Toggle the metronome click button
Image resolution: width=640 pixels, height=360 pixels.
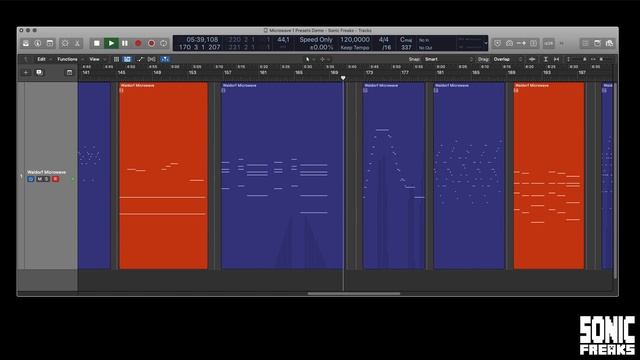562,43
